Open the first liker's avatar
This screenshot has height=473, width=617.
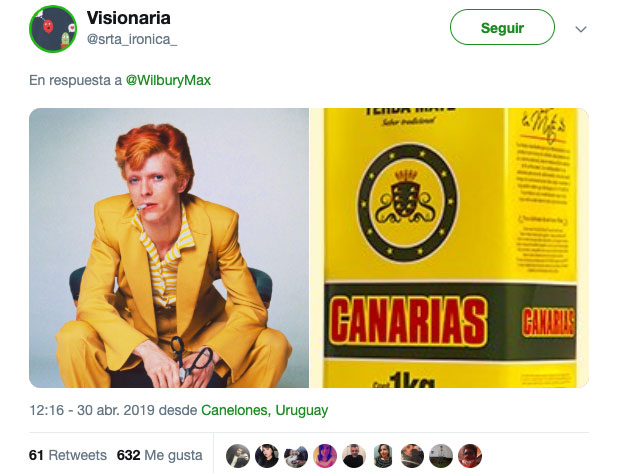238,456
